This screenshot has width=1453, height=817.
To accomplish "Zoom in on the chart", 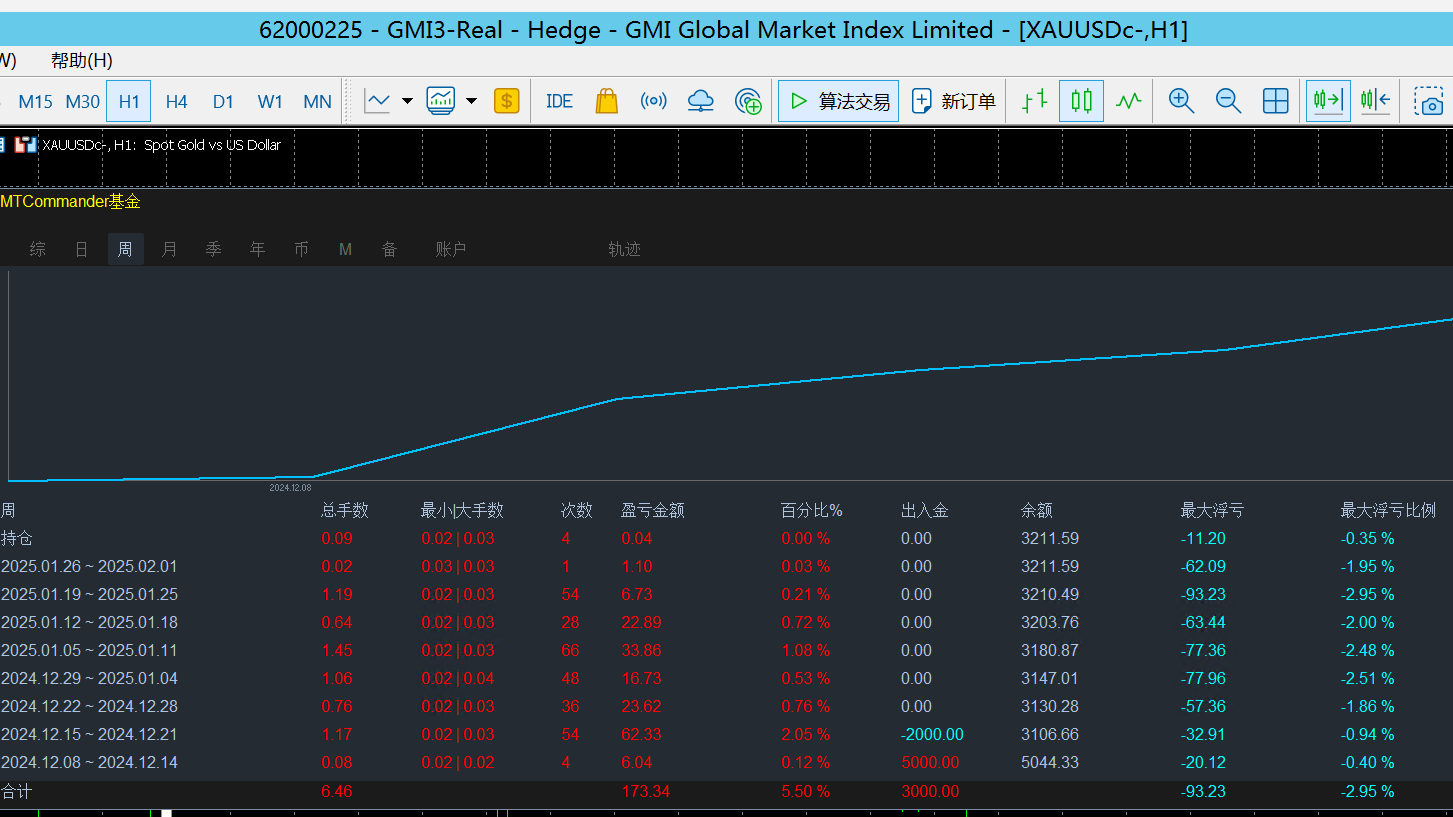I will (x=1182, y=101).
